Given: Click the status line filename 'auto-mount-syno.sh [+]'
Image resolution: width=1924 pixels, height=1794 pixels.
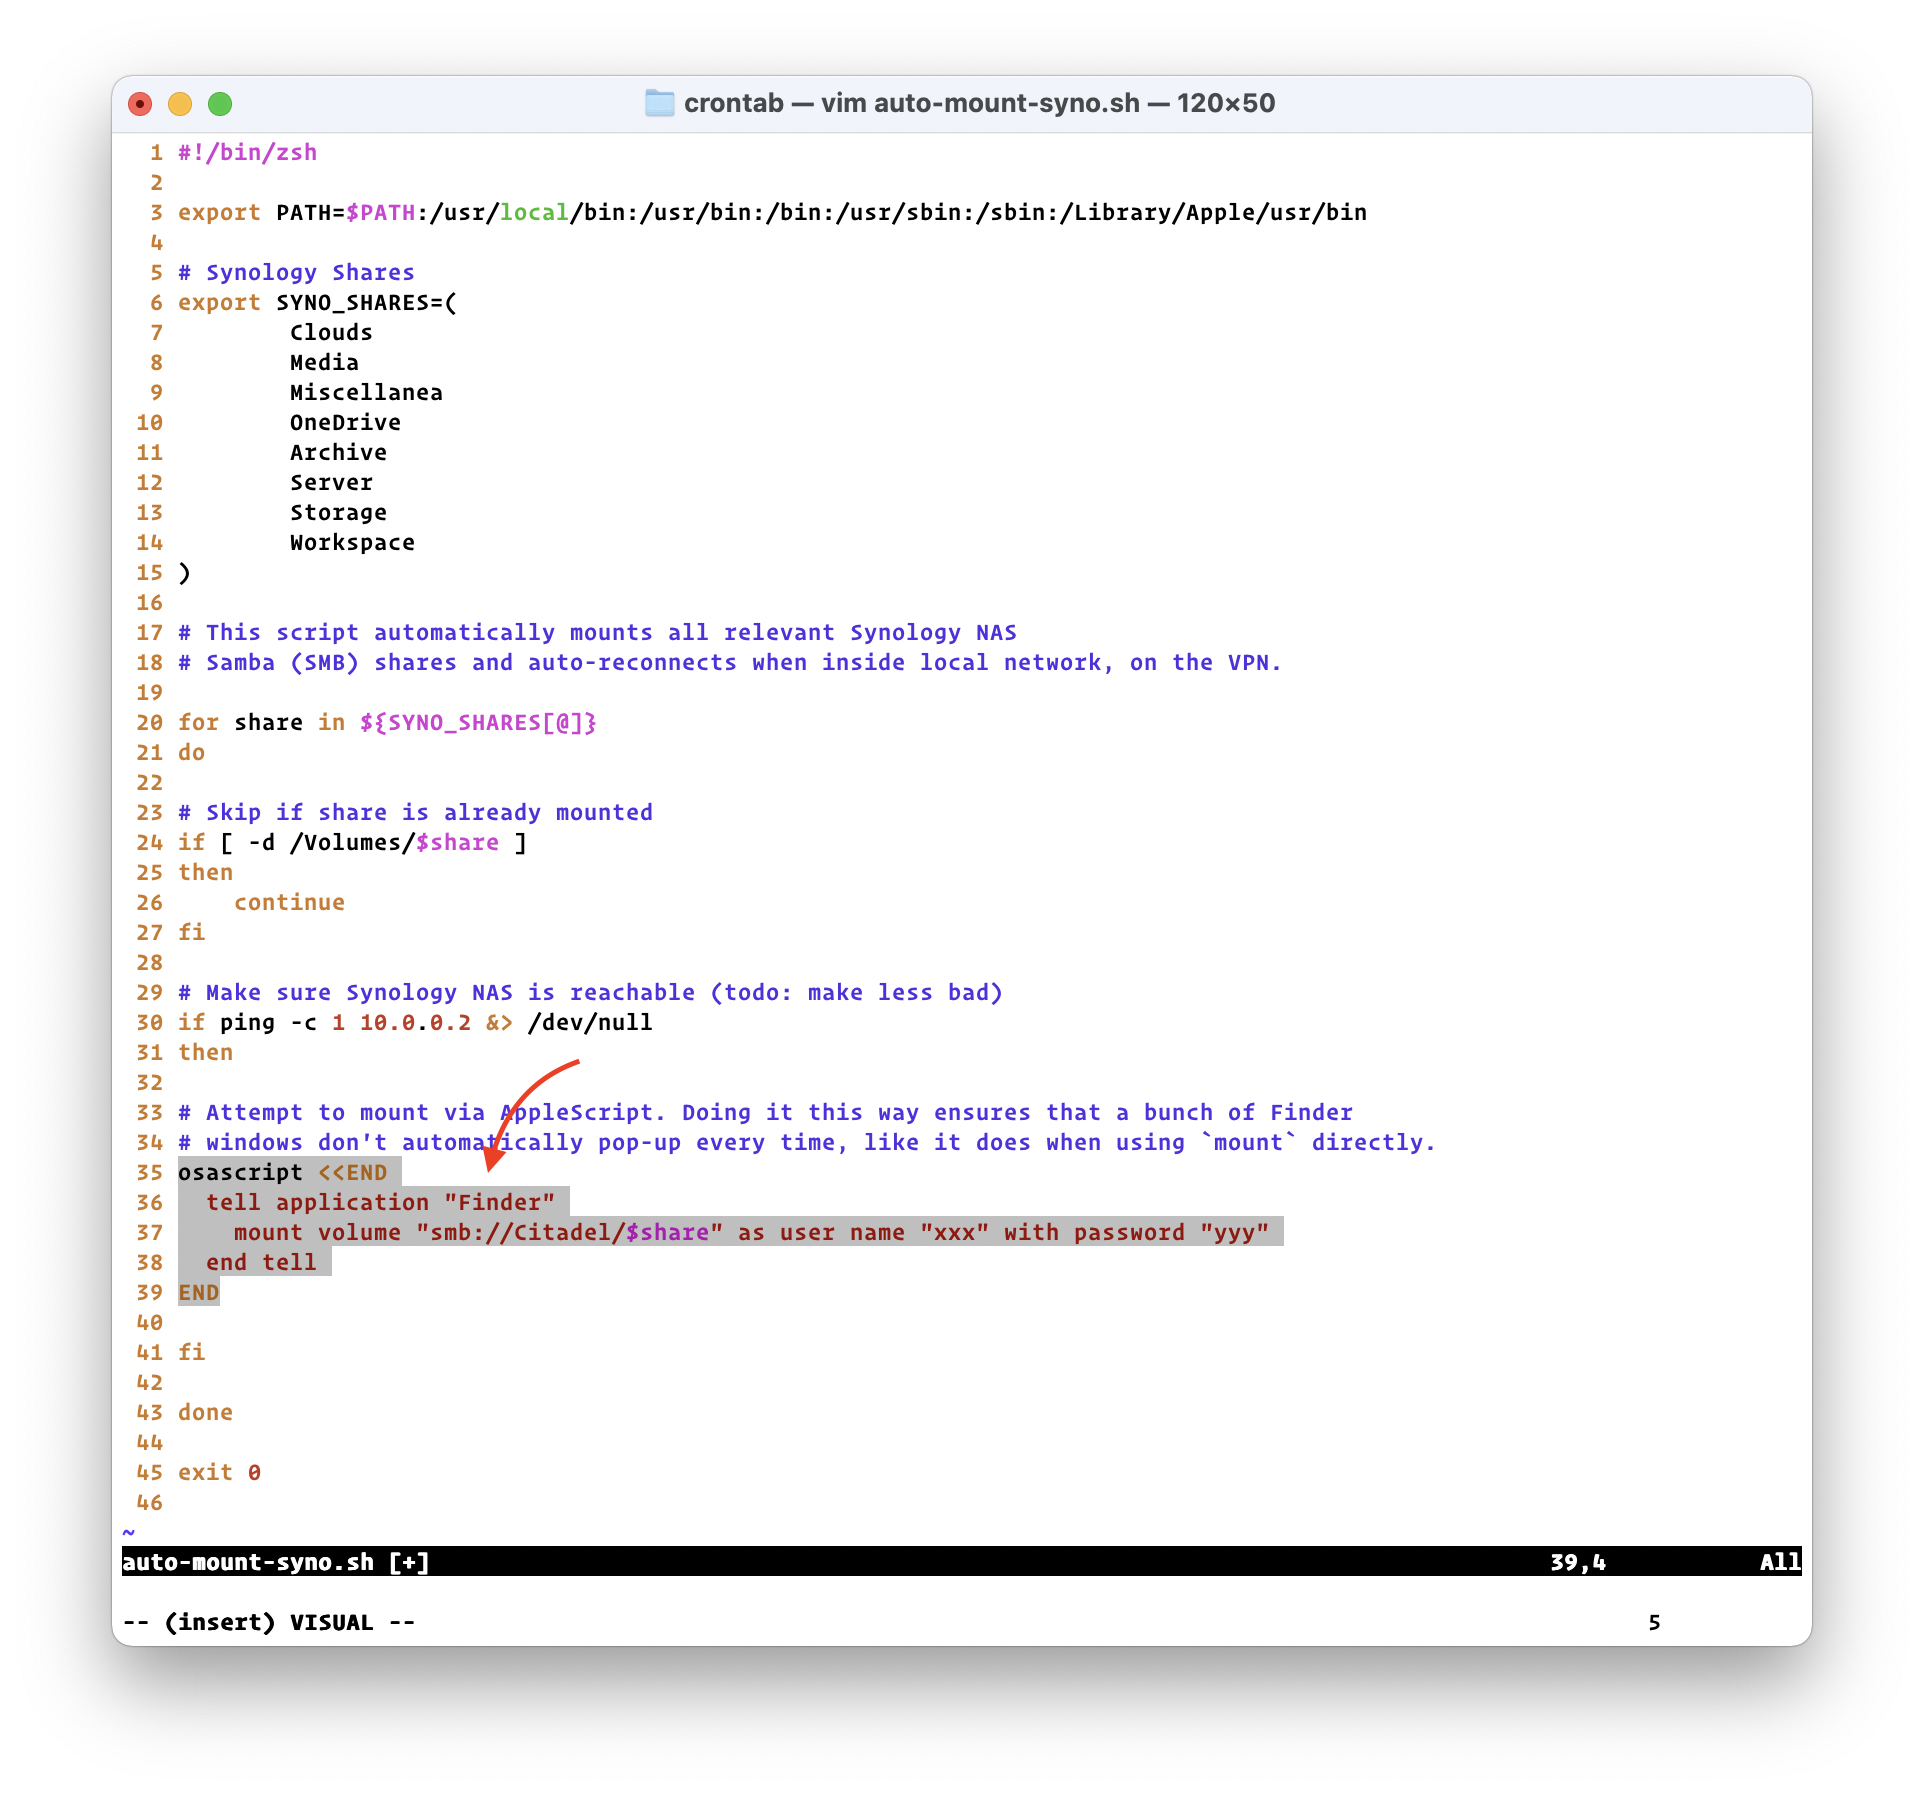Looking at the screenshot, I should point(276,1562).
